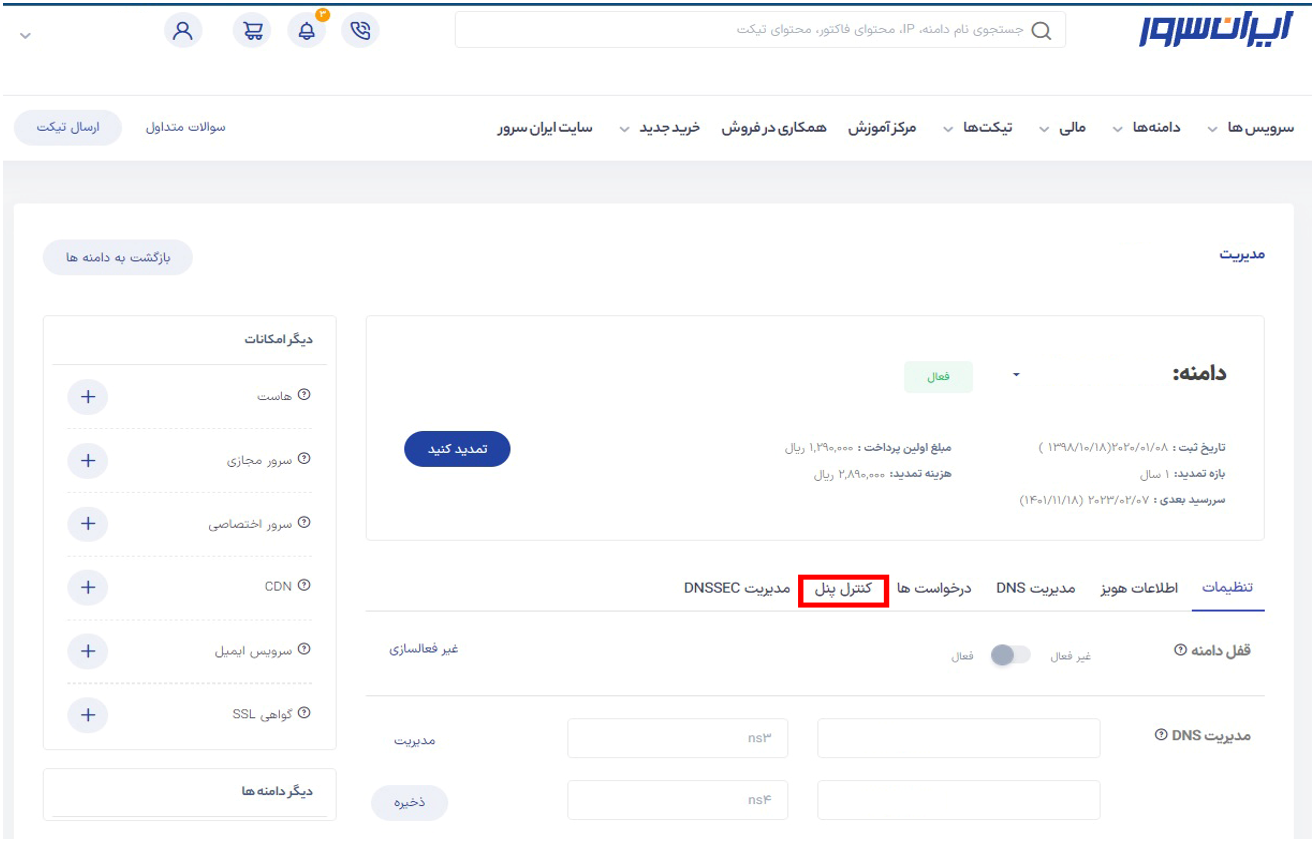Toggle the قفل دامنه switch
Image resolution: width=1314 pixels, height=842 pixels.
(1009, 655)
